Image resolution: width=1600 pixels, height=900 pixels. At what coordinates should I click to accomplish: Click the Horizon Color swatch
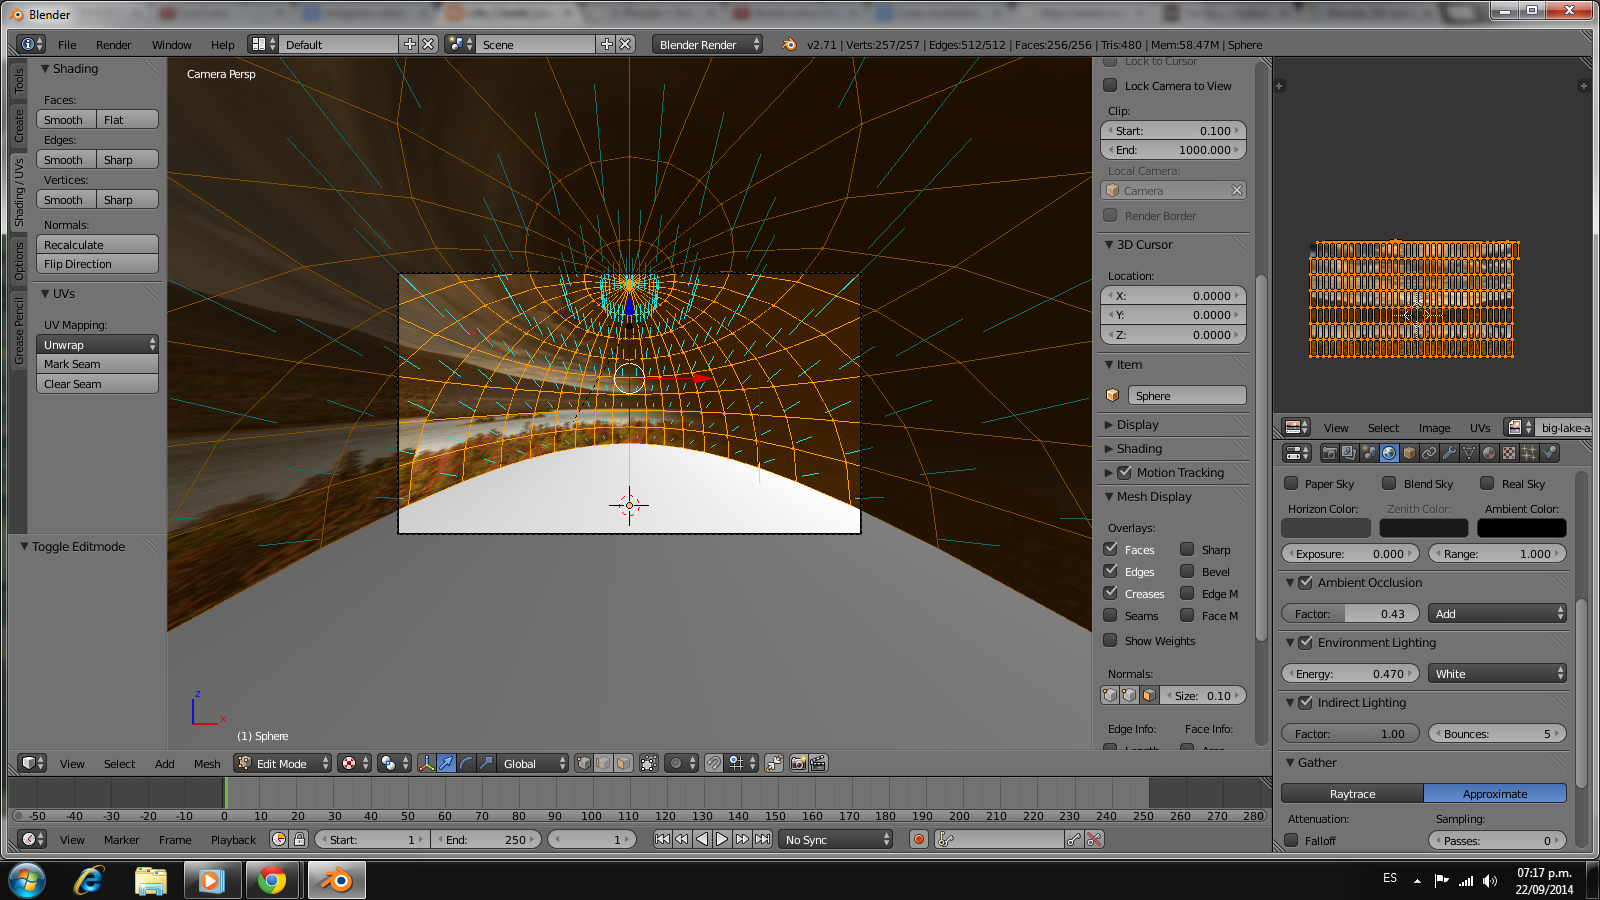coord(1325,528)
